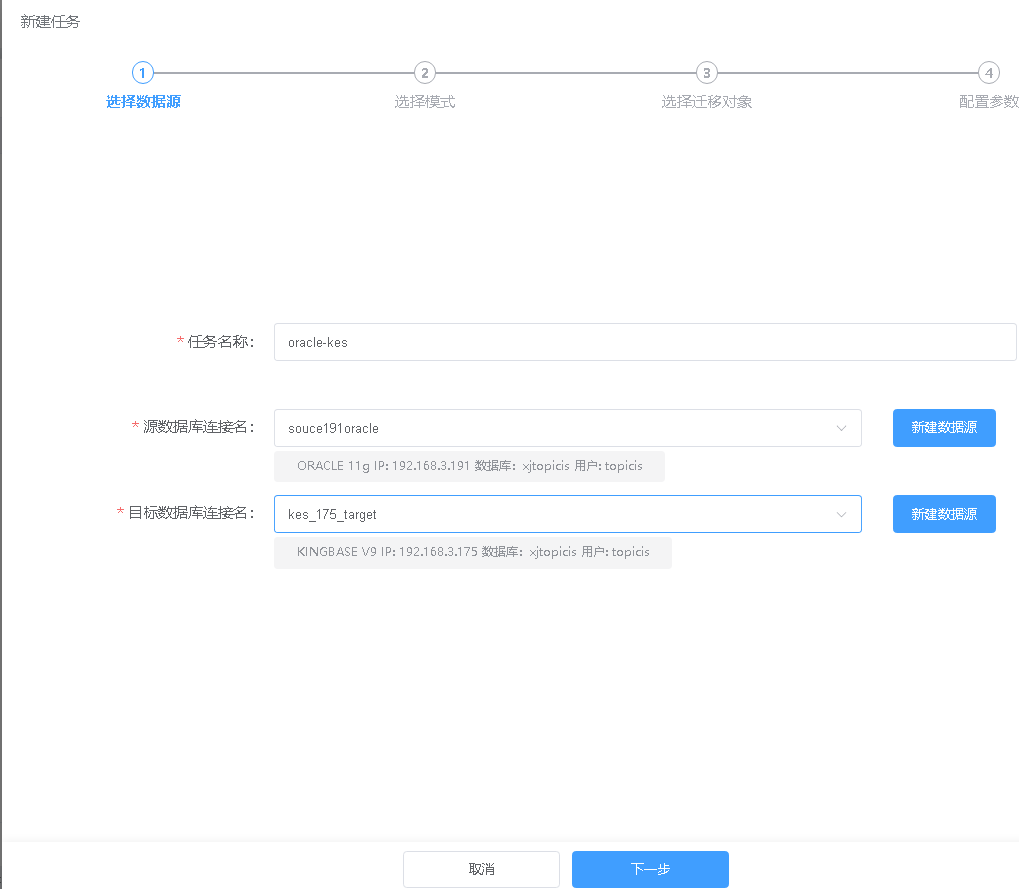
Task: Select the 选择数据源 step label
Action: pos(143,102)
